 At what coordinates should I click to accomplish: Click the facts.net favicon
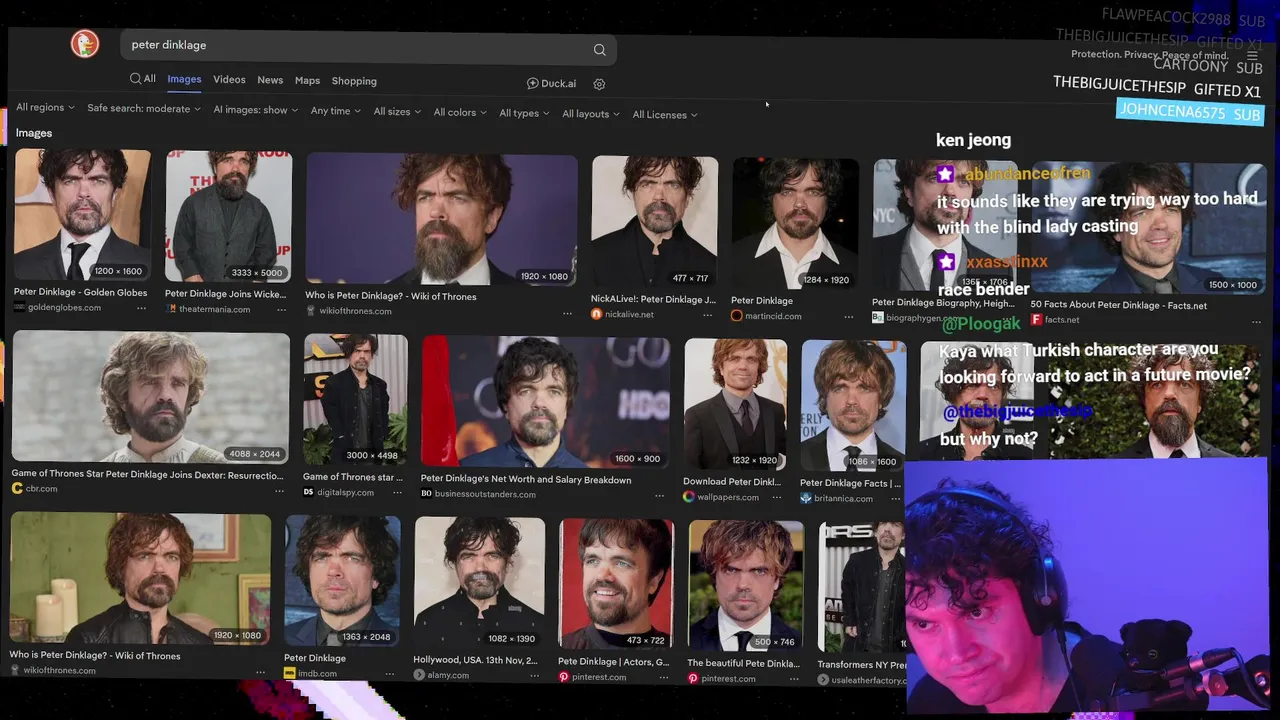tap(1037, 320)
